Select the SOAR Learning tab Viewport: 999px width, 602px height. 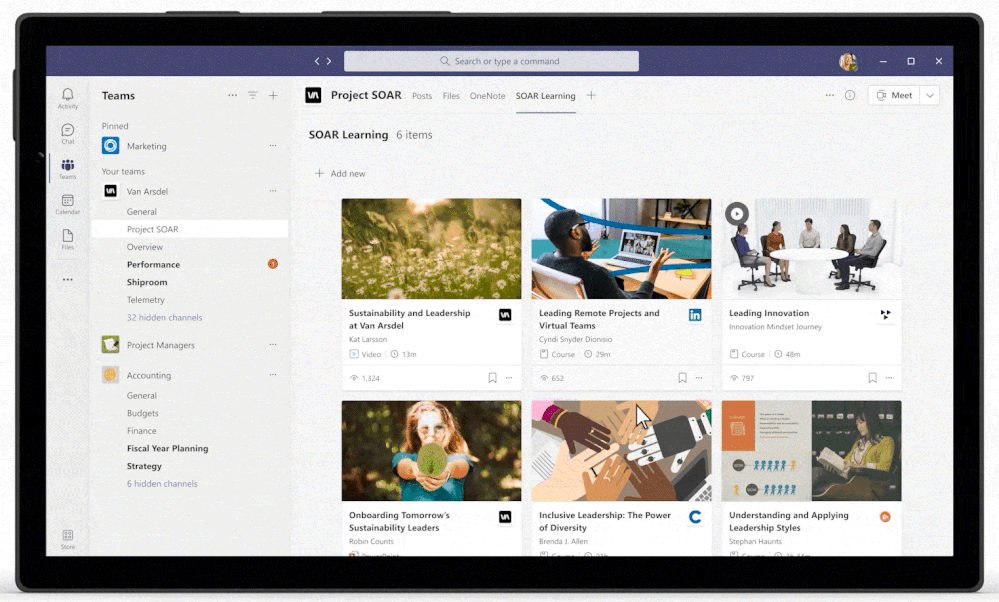(545, 96)
